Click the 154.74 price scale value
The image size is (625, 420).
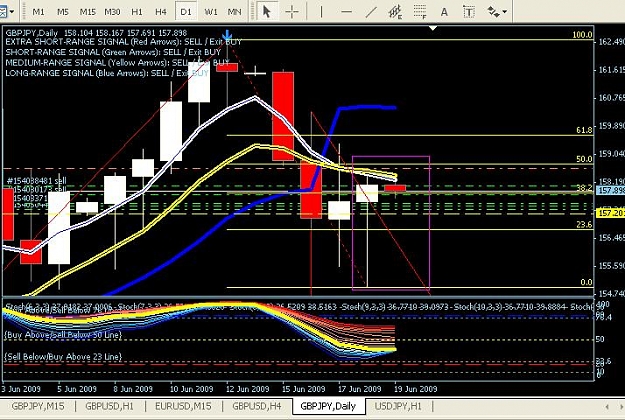(x=611, y=294)
